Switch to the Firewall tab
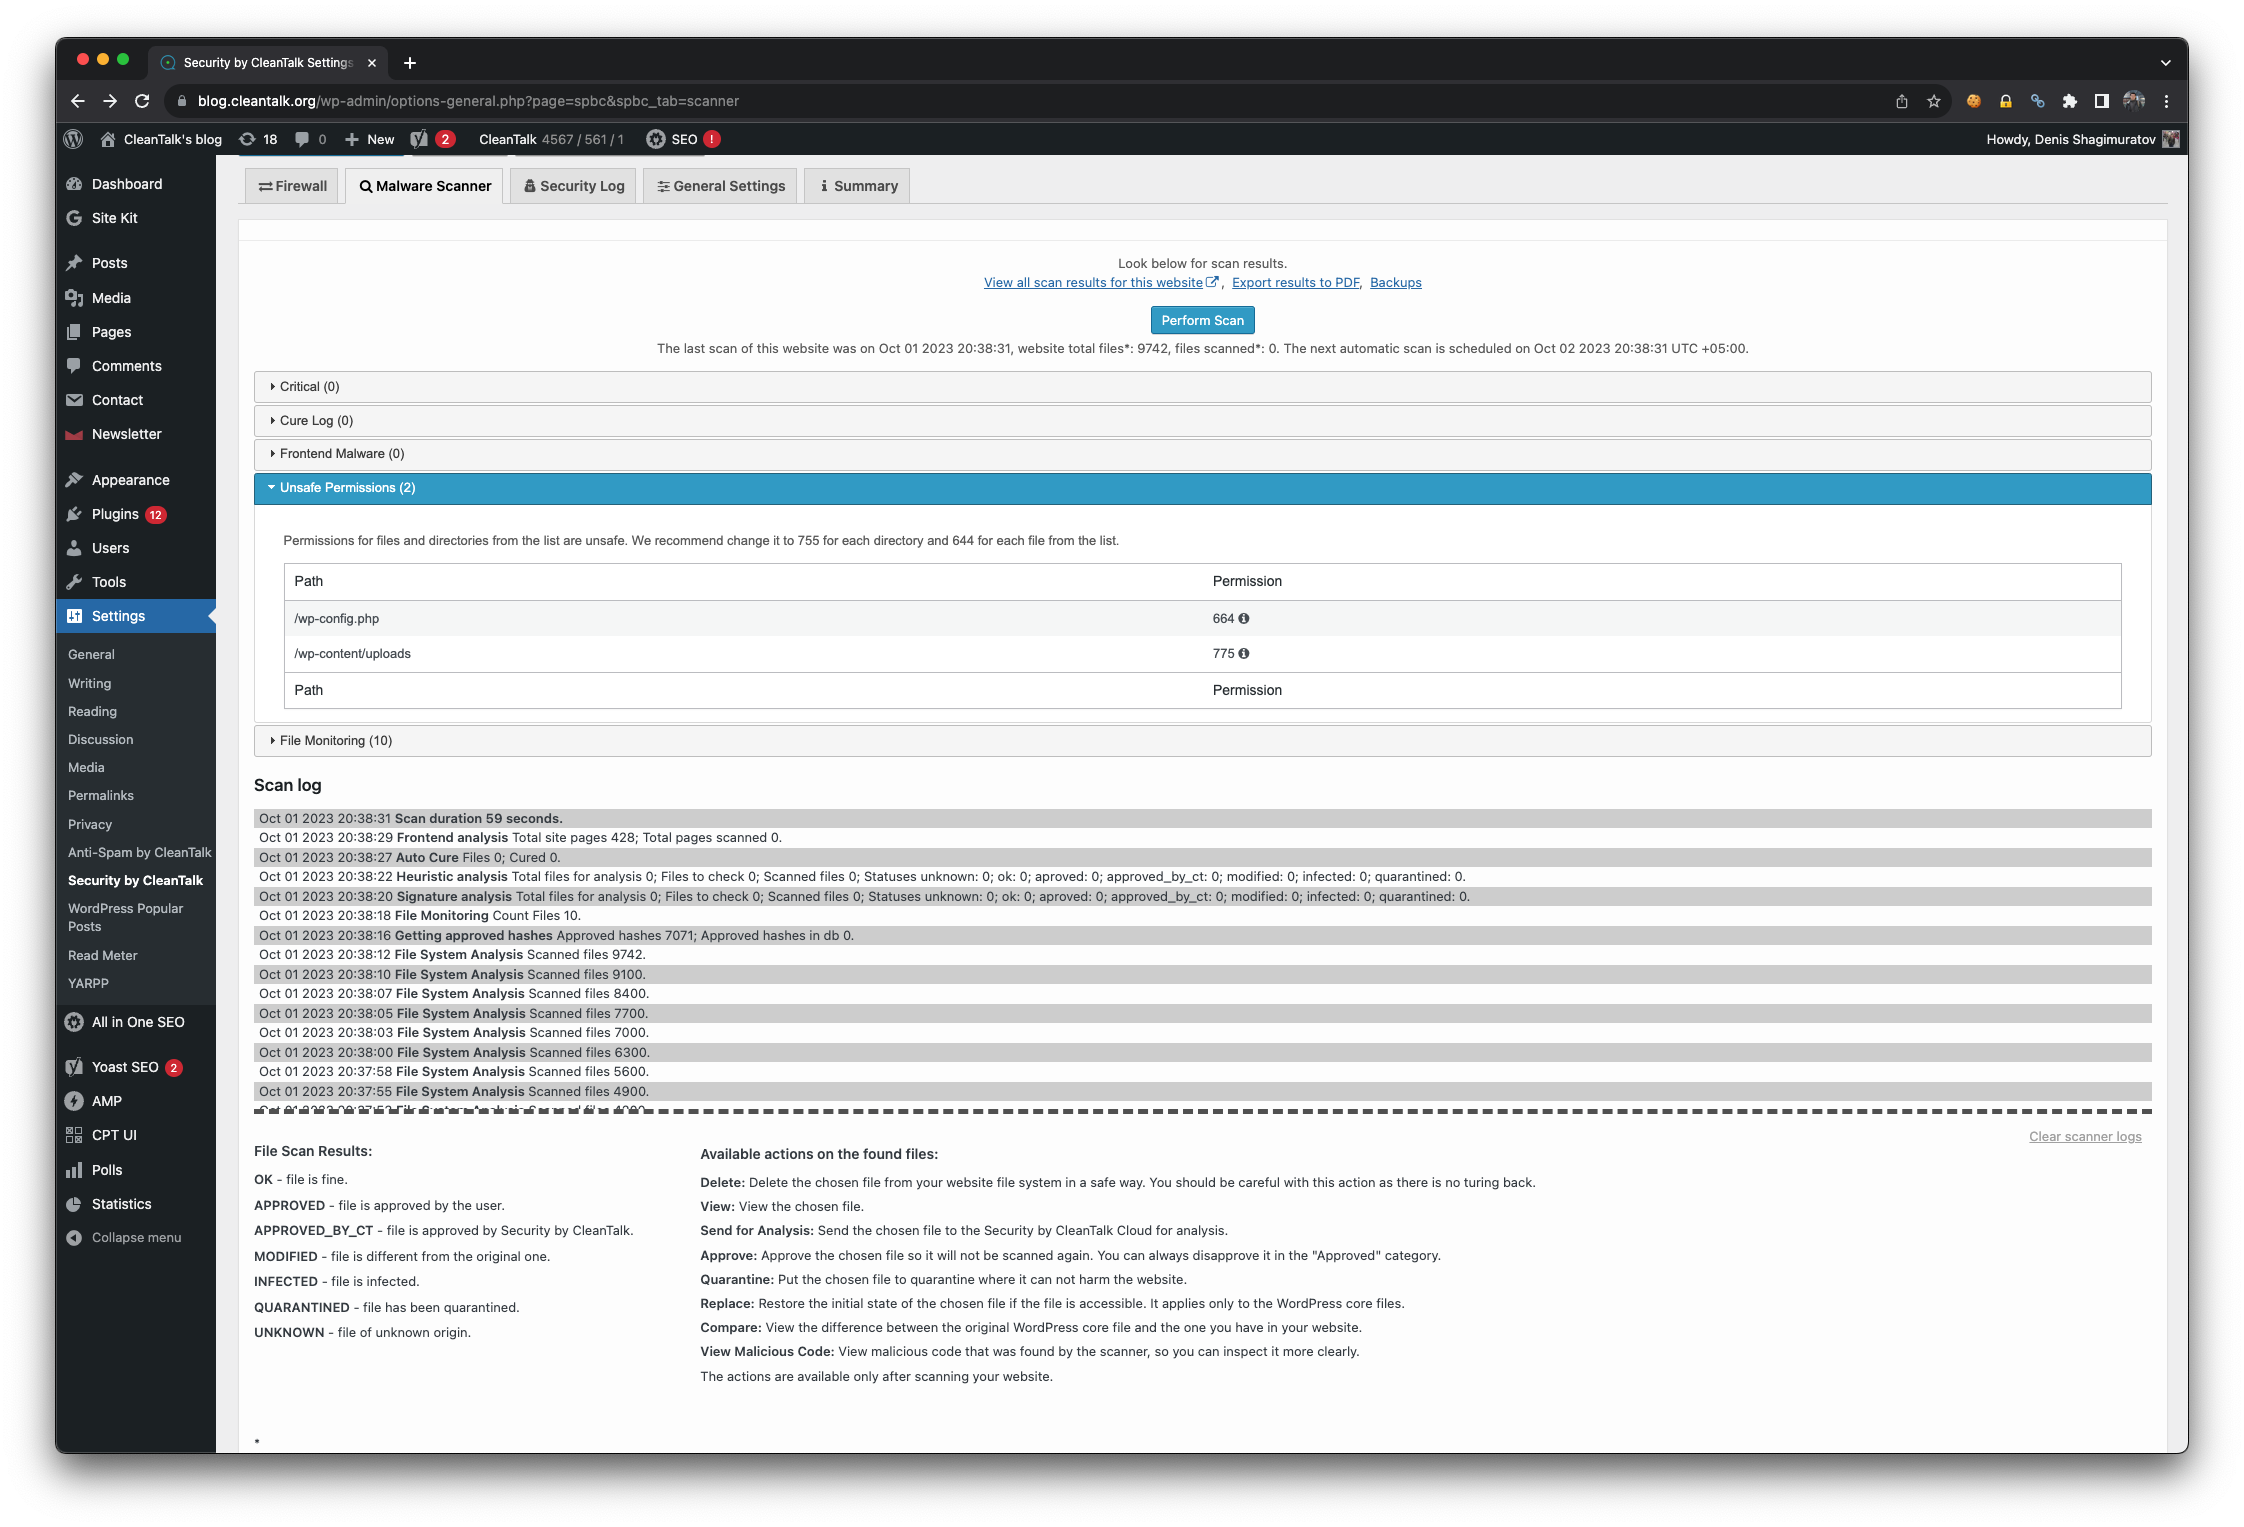Image resolution: width=2244 pixels, height=1527 pixels. click(292, 186)
